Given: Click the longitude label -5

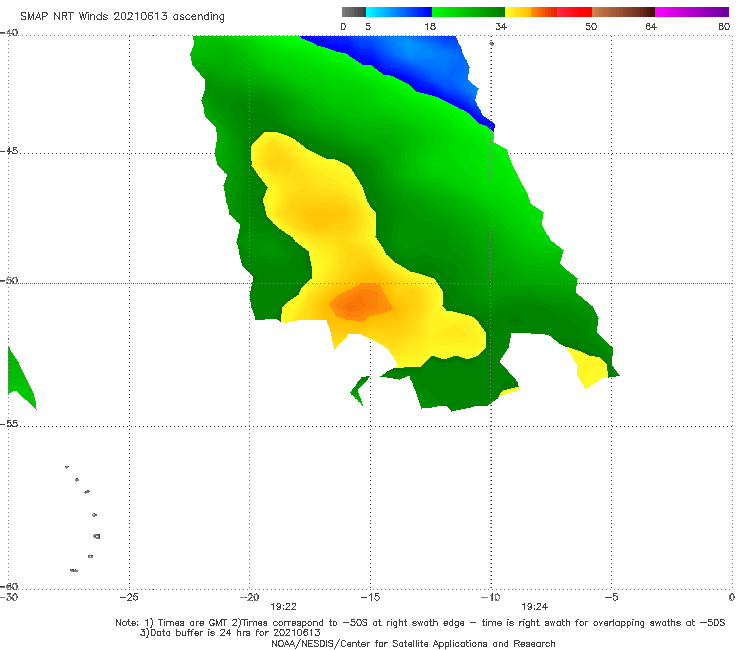Looking at the screenshot, I should 611,597.
